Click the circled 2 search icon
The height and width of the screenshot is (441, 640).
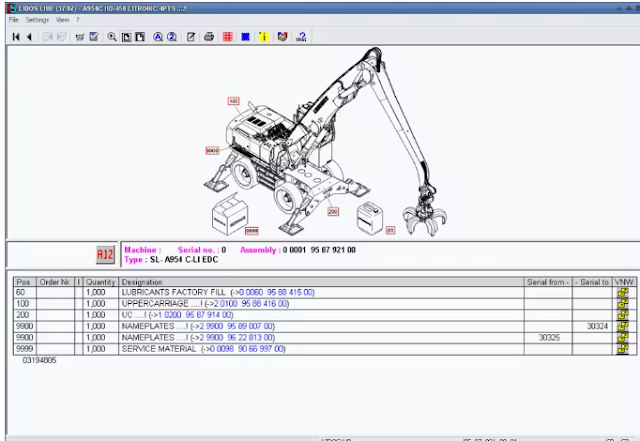tap(172, 37)
